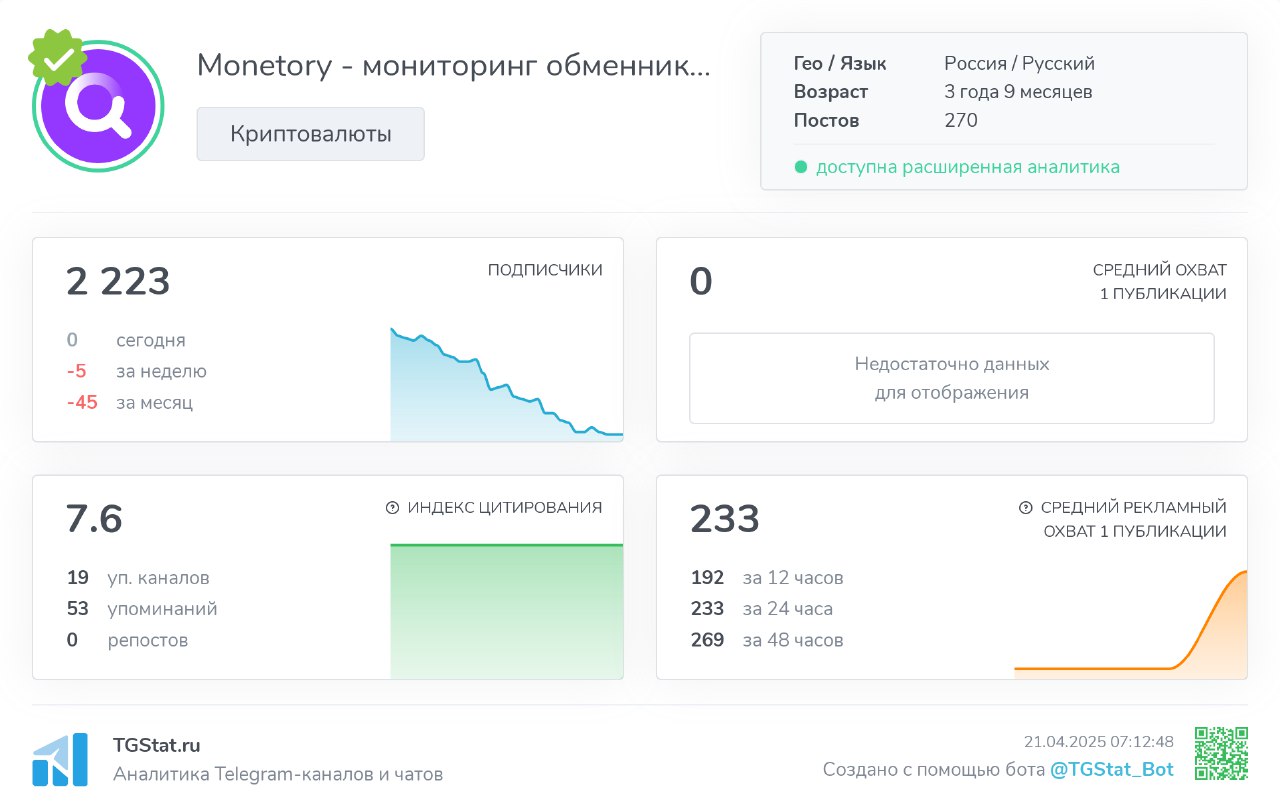This screenshot has width=1280, height=803.
Task: Click the average reach value 0
Action: [701, 282]
